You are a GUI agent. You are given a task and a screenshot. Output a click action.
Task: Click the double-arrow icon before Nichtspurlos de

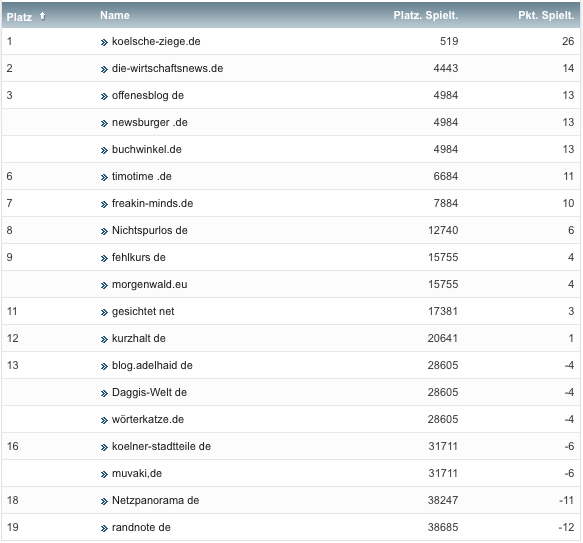tap(104, 231)
